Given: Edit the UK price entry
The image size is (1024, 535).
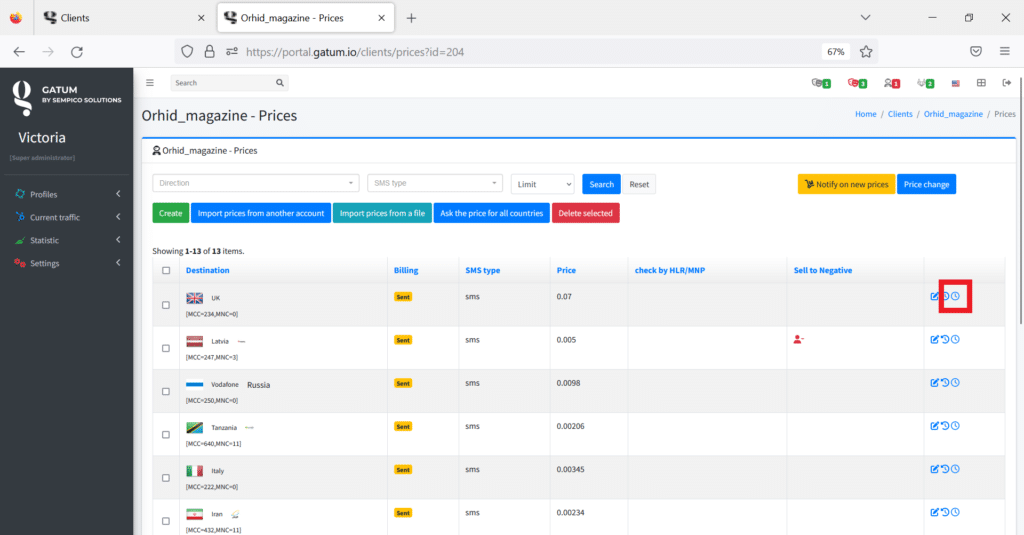Looking at the screenshot, I should pos(935,297).
